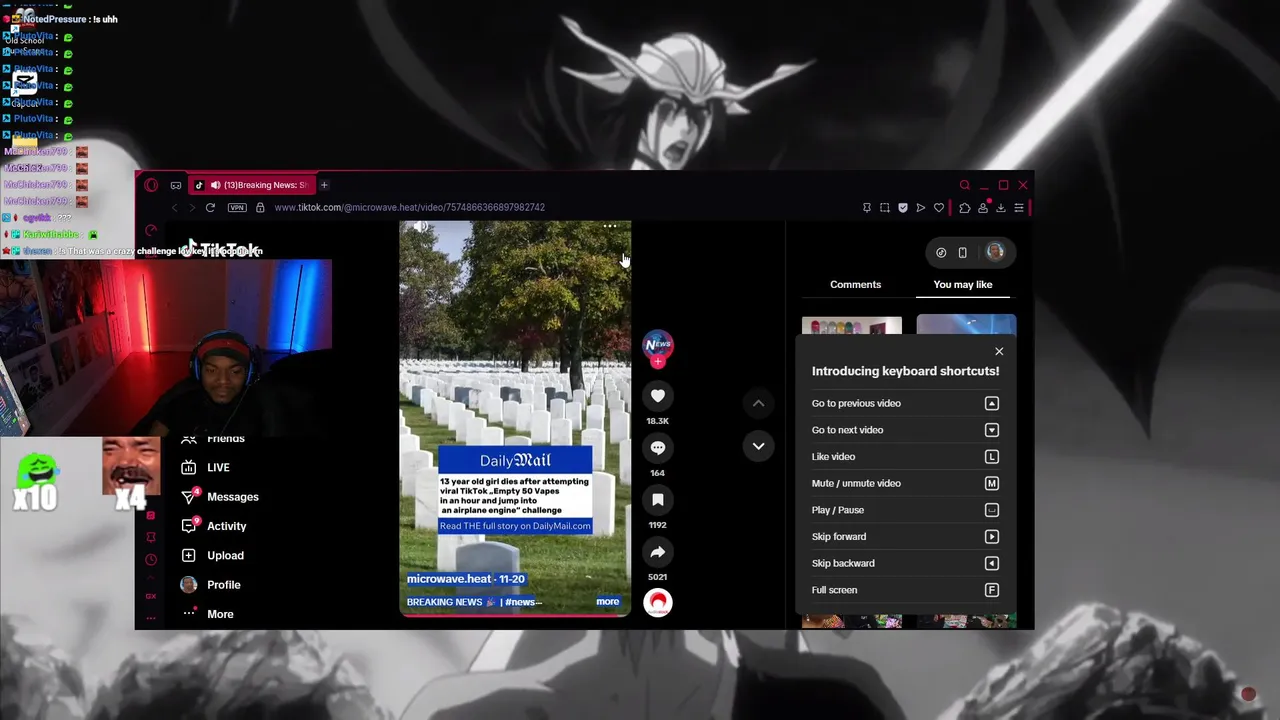This screenshot has width=1280, height=720.
Task: Click the BREAKING NEWS caption text
Action: (x=445, y=602)
